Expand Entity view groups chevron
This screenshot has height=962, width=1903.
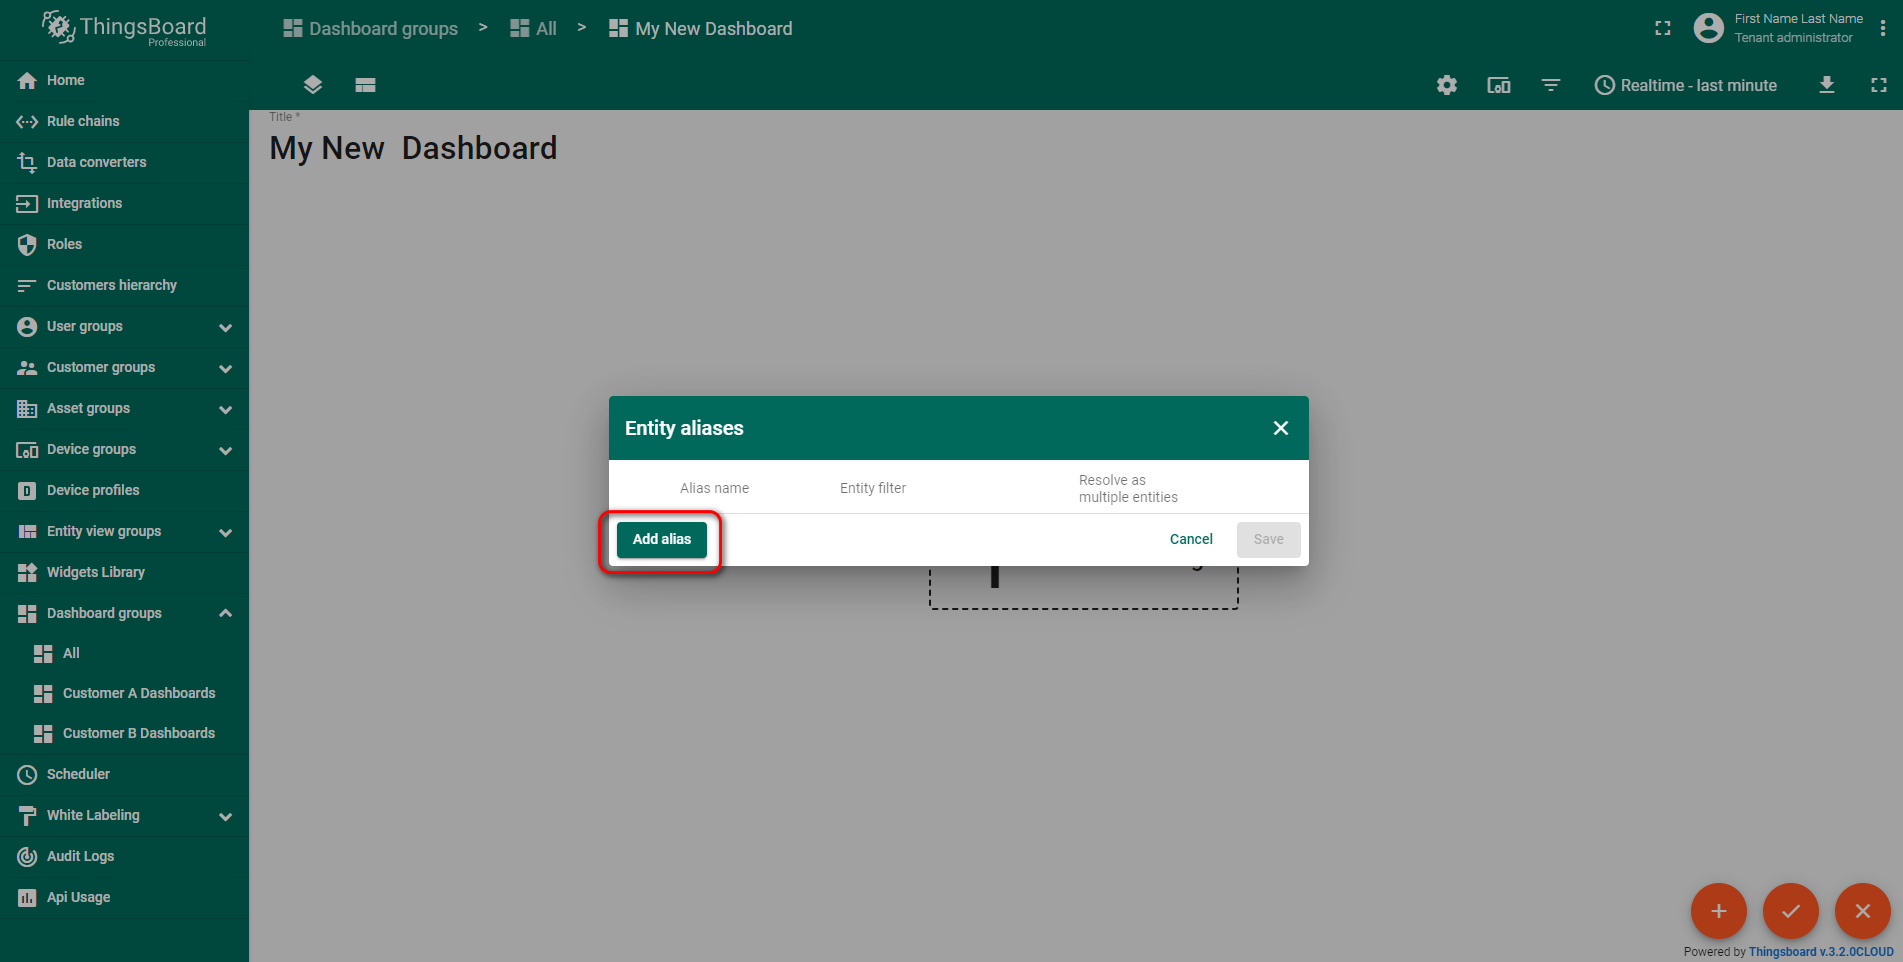pos(226,532)
